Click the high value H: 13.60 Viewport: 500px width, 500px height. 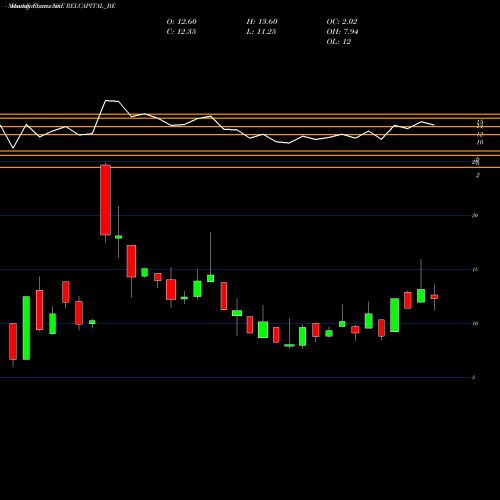pyautogui.click(x=262, y=22)
